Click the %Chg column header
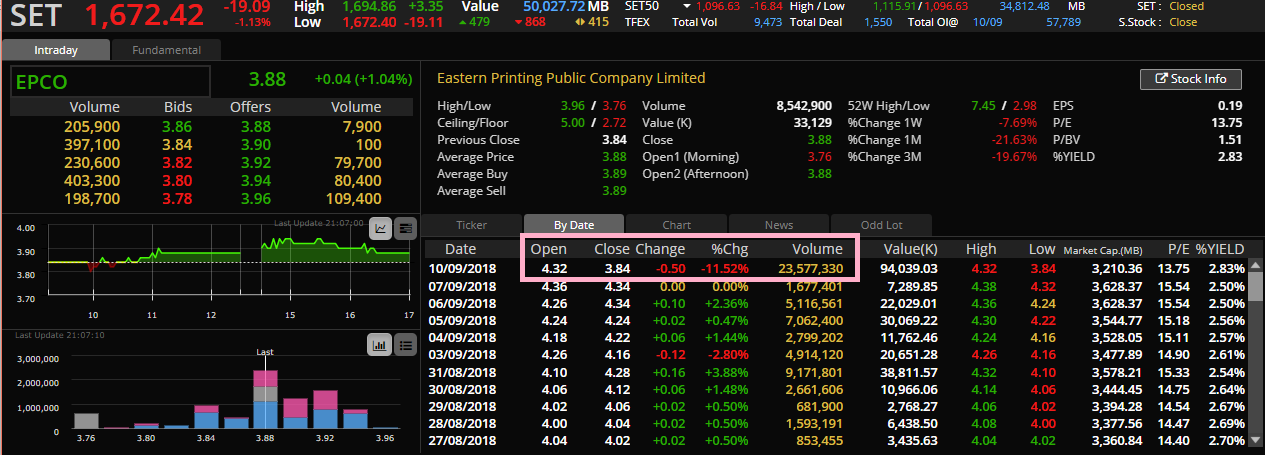1265x455 pixels. pos(729,249)
